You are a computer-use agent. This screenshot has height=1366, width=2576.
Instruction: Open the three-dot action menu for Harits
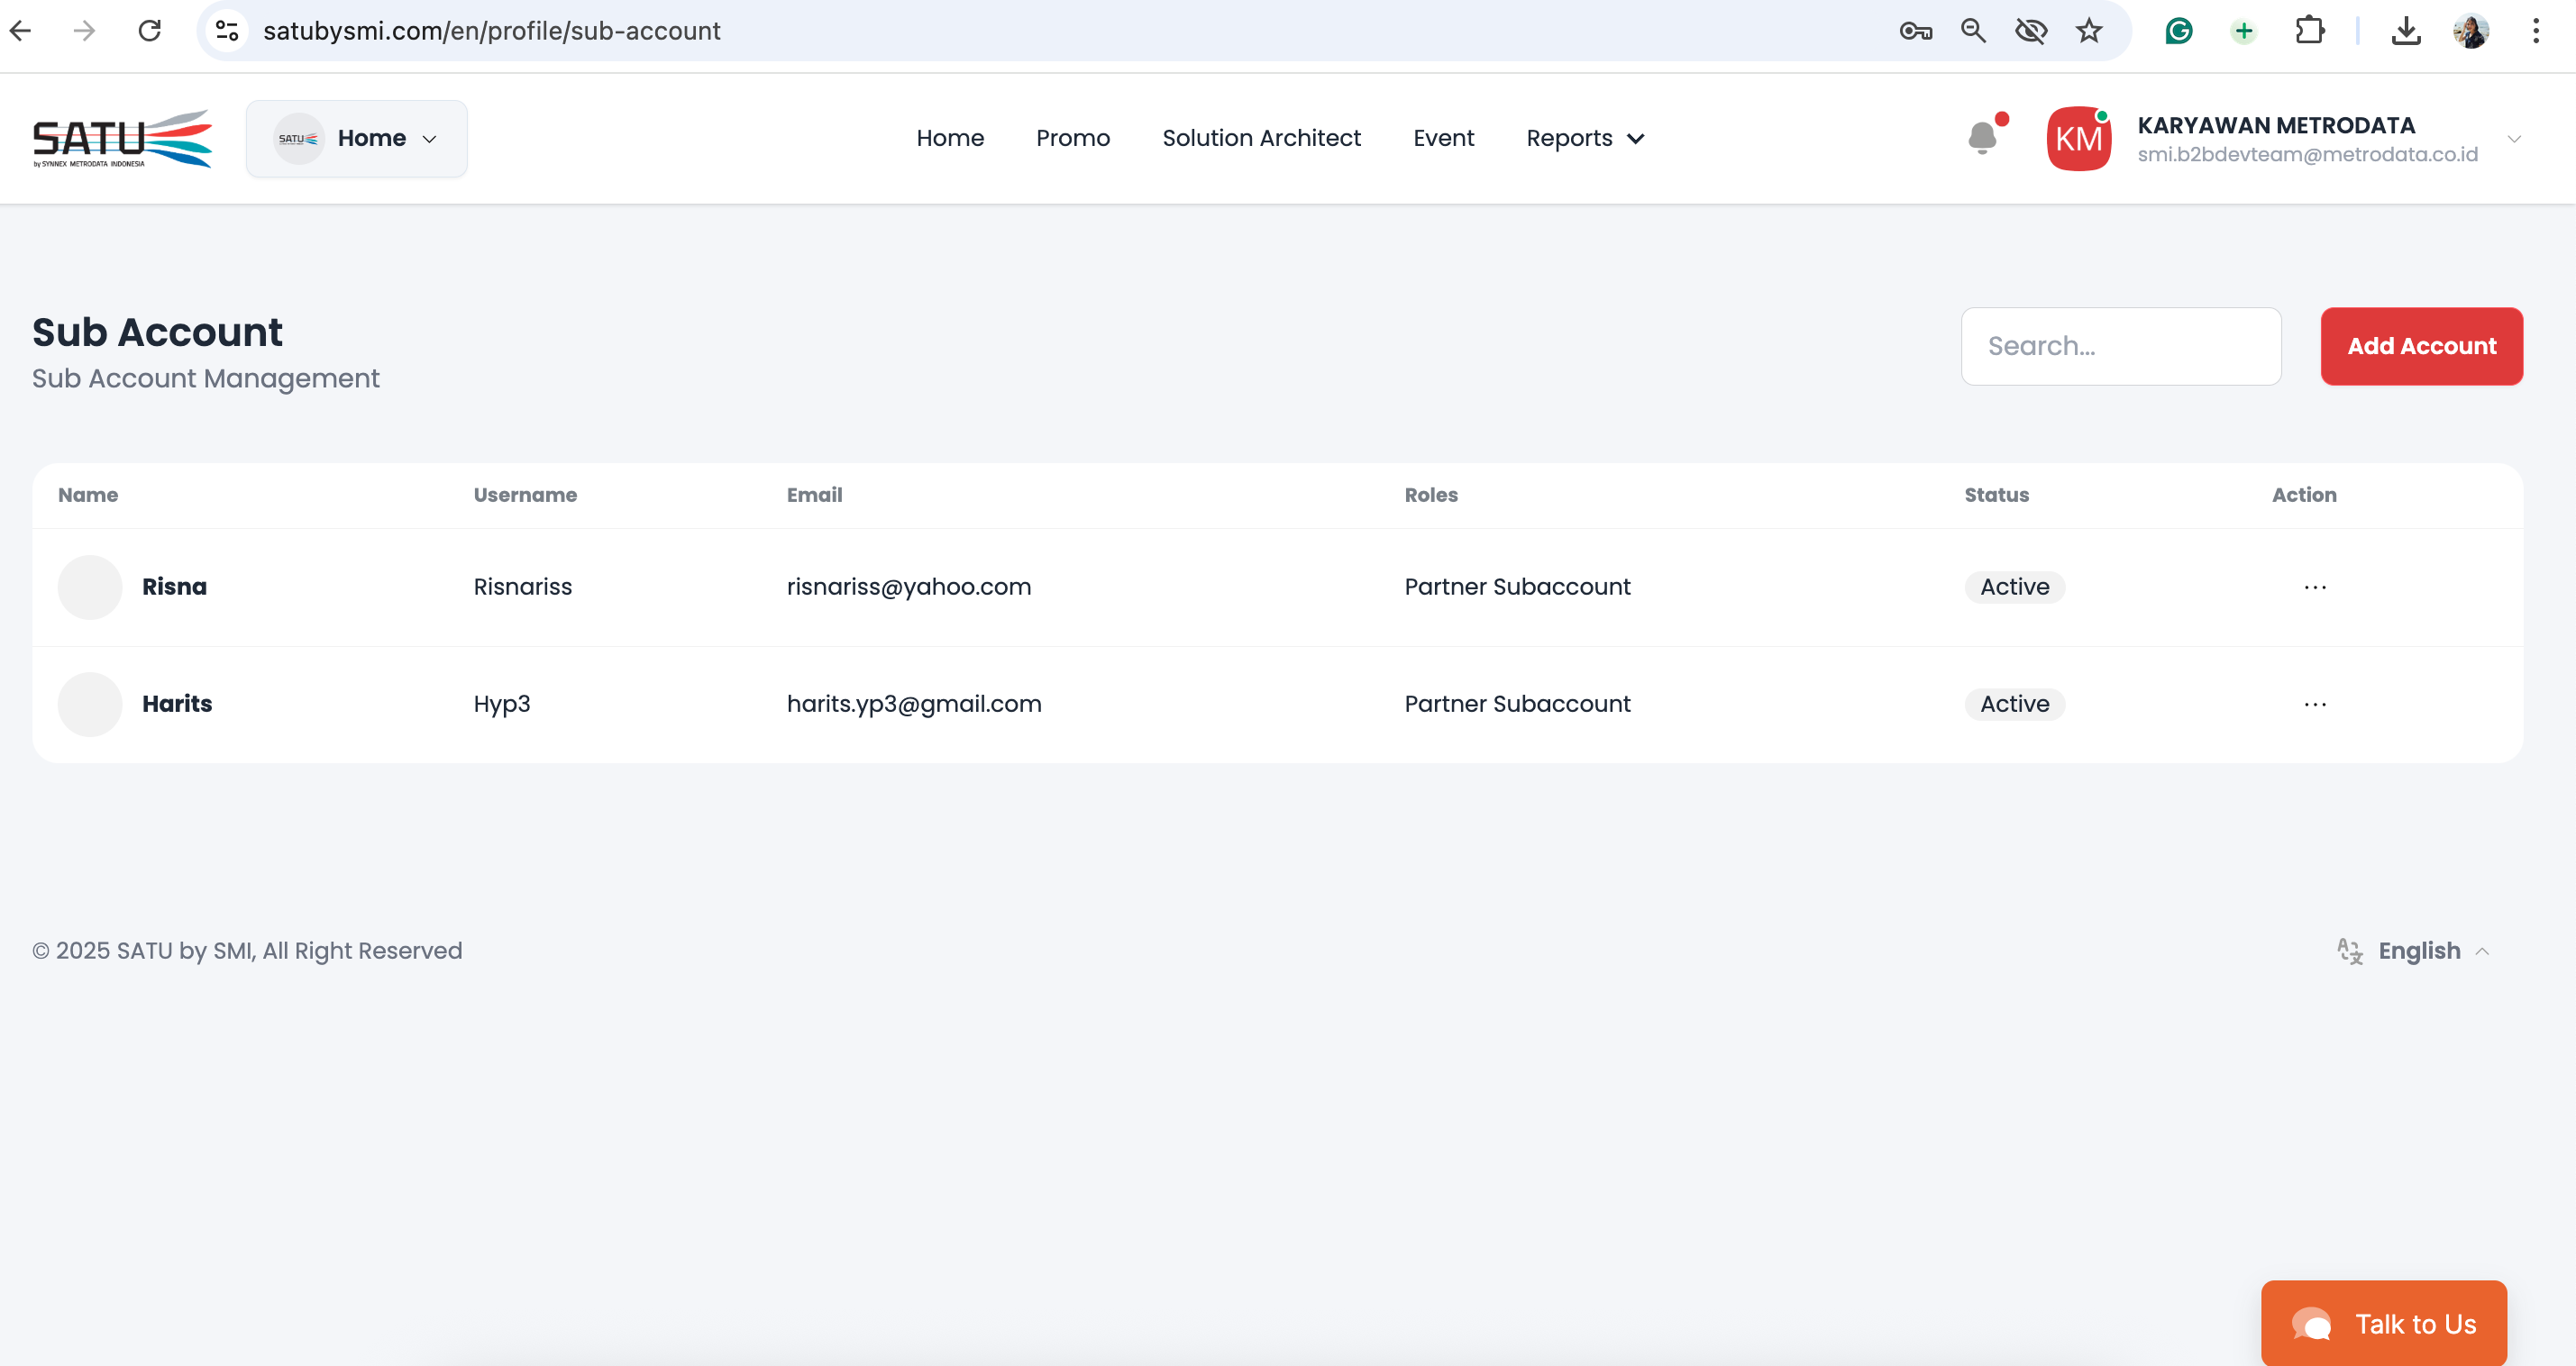(2314, 704)
